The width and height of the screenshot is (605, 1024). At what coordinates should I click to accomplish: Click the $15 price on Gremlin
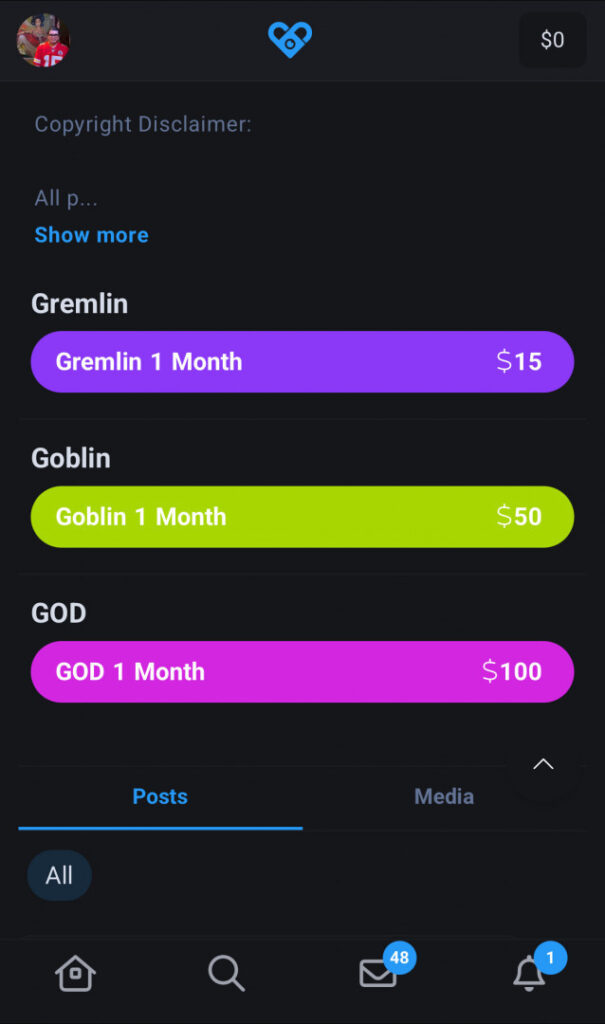click(519, 362)
